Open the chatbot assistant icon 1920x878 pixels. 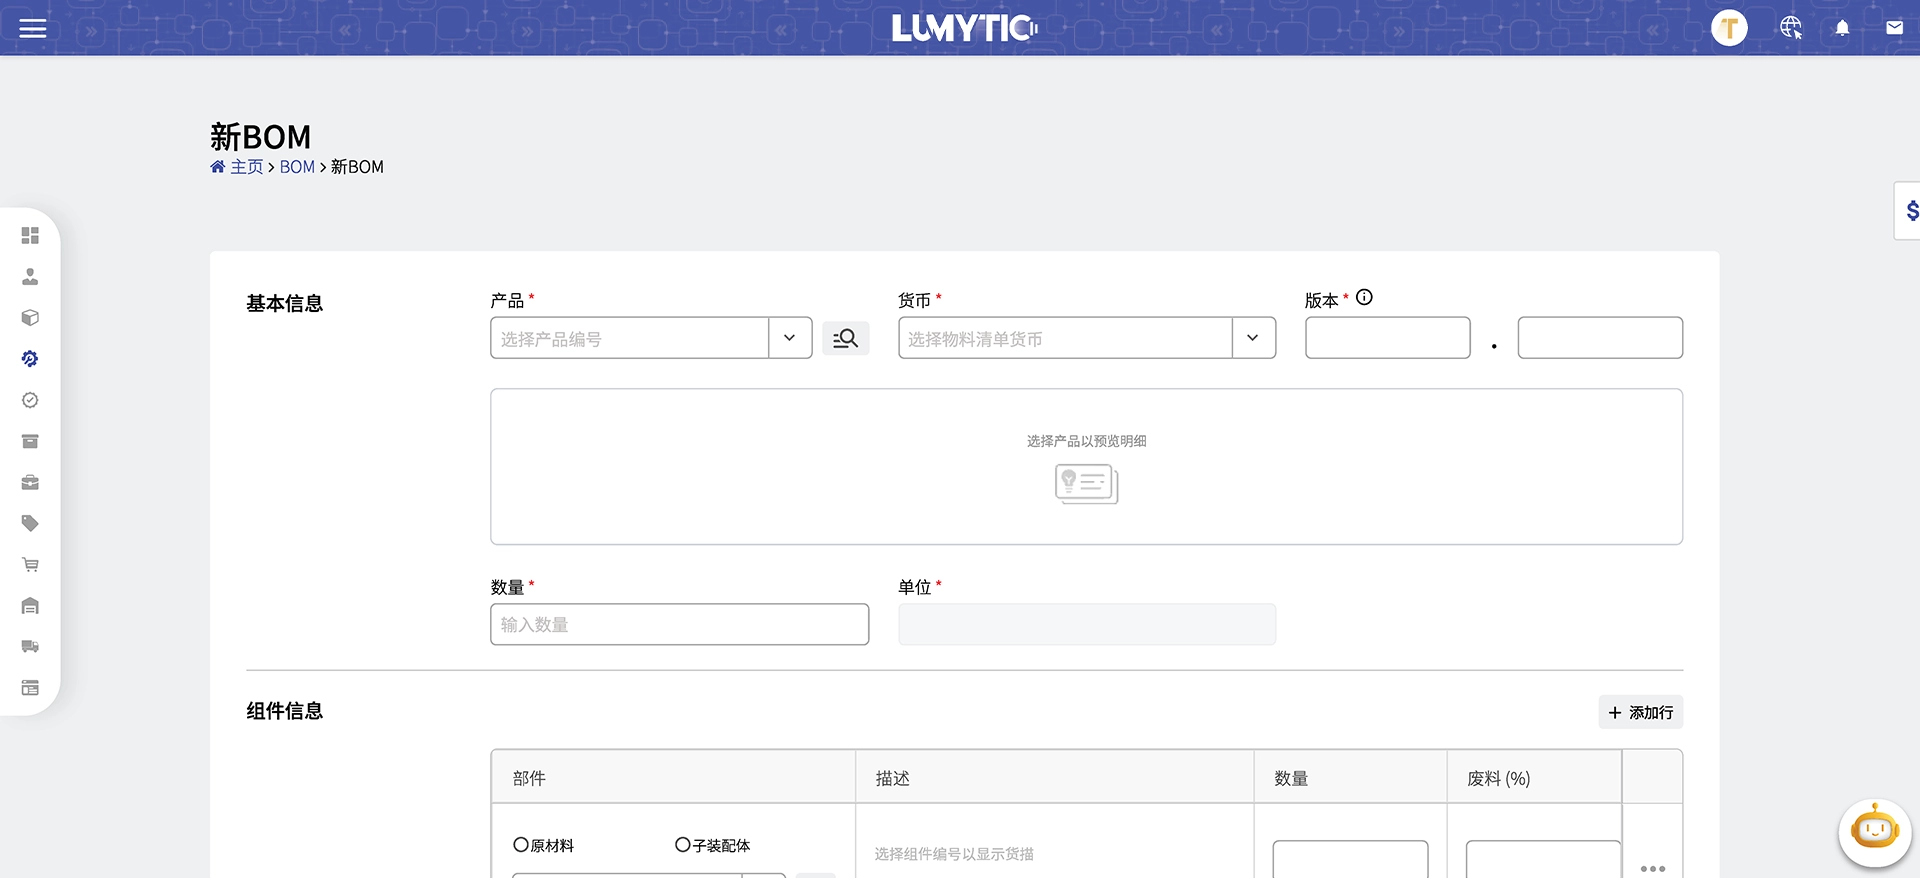click(x=1874, y=831)
